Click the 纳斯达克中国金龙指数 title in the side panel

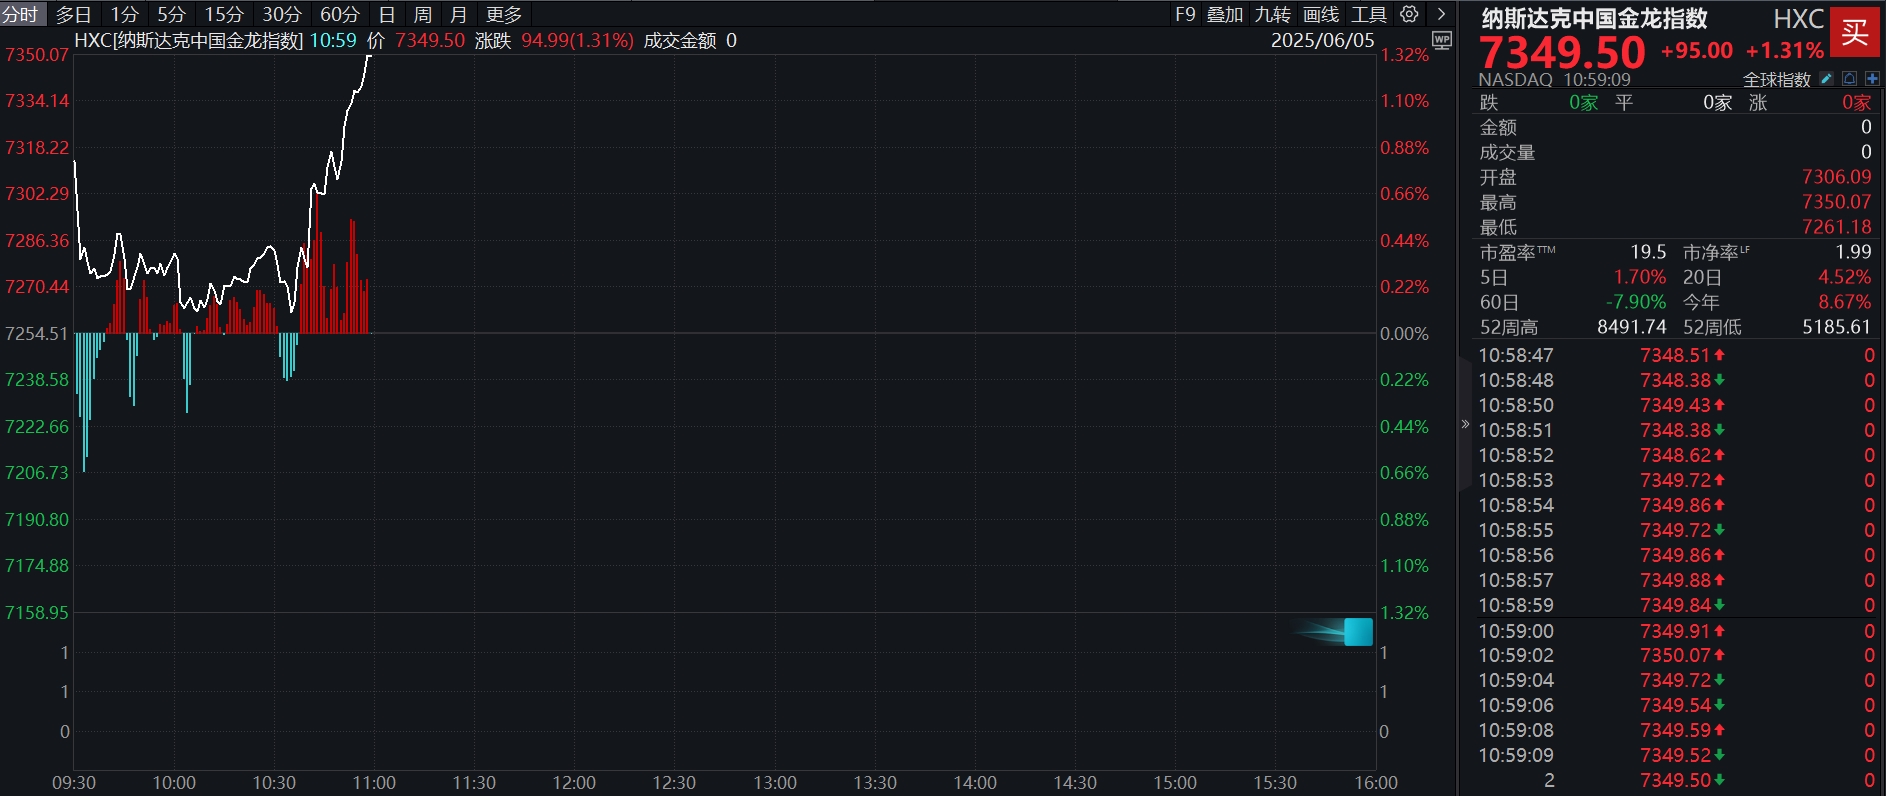1594,18
